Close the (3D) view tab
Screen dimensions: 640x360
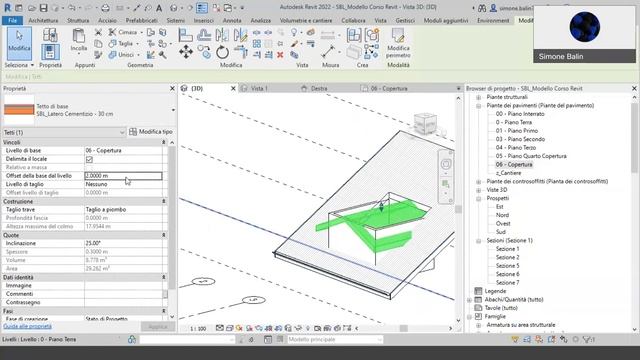[x=233, y=88]
